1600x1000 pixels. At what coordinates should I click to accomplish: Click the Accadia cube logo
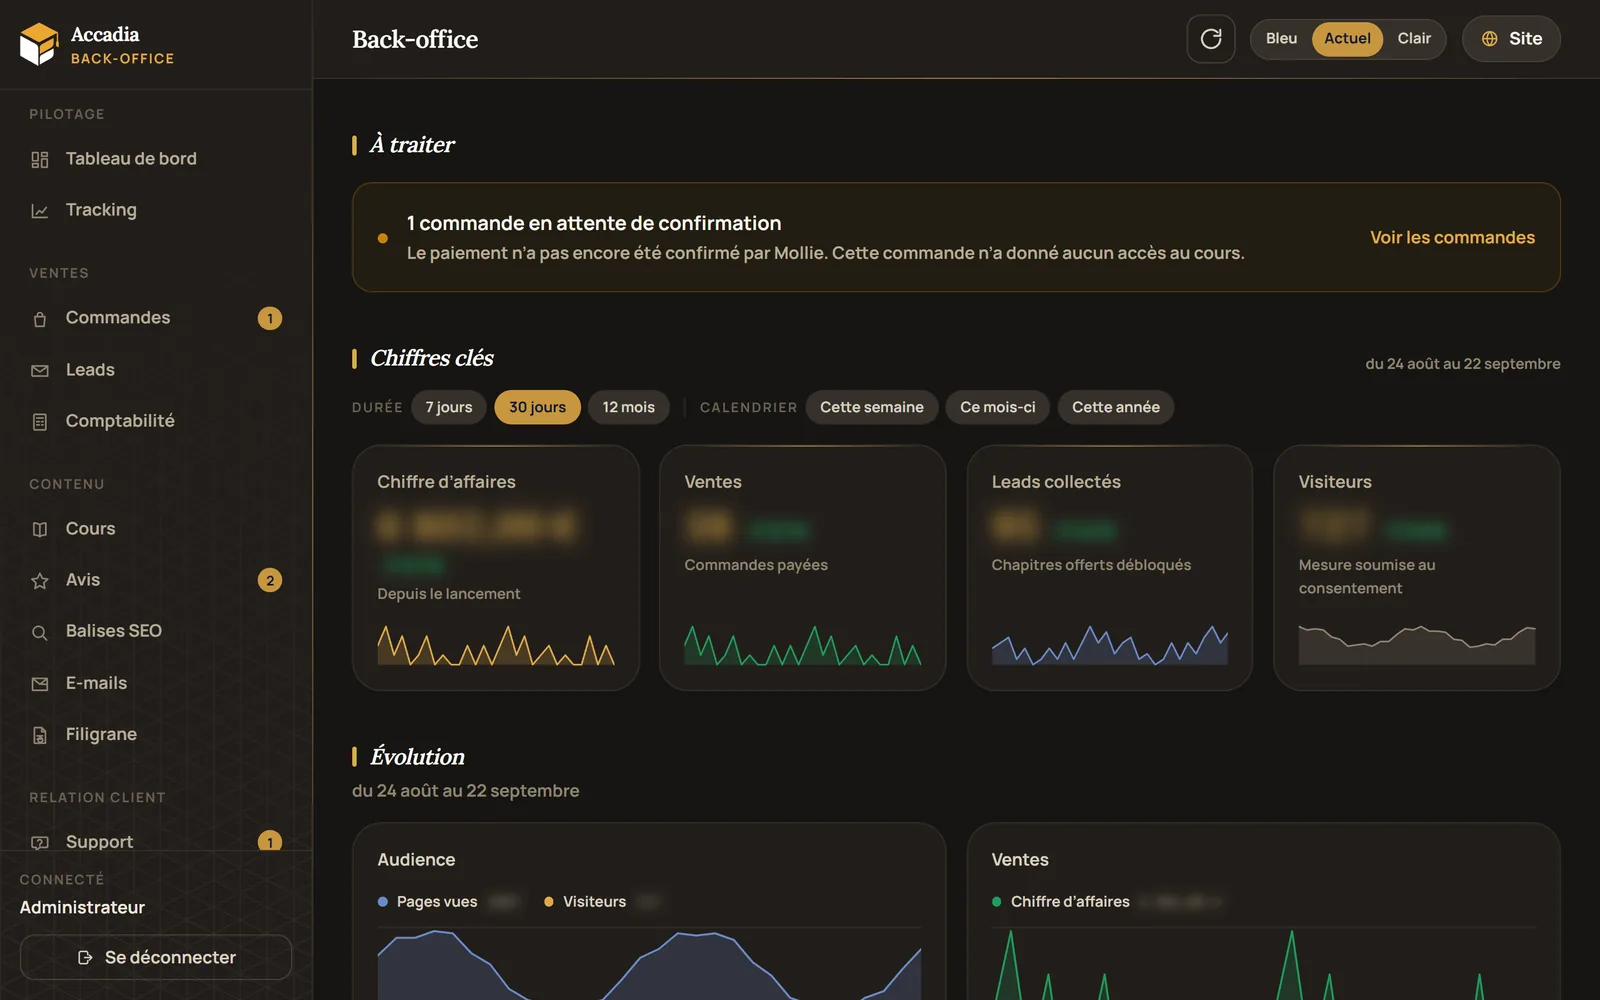tap(39, 44)
